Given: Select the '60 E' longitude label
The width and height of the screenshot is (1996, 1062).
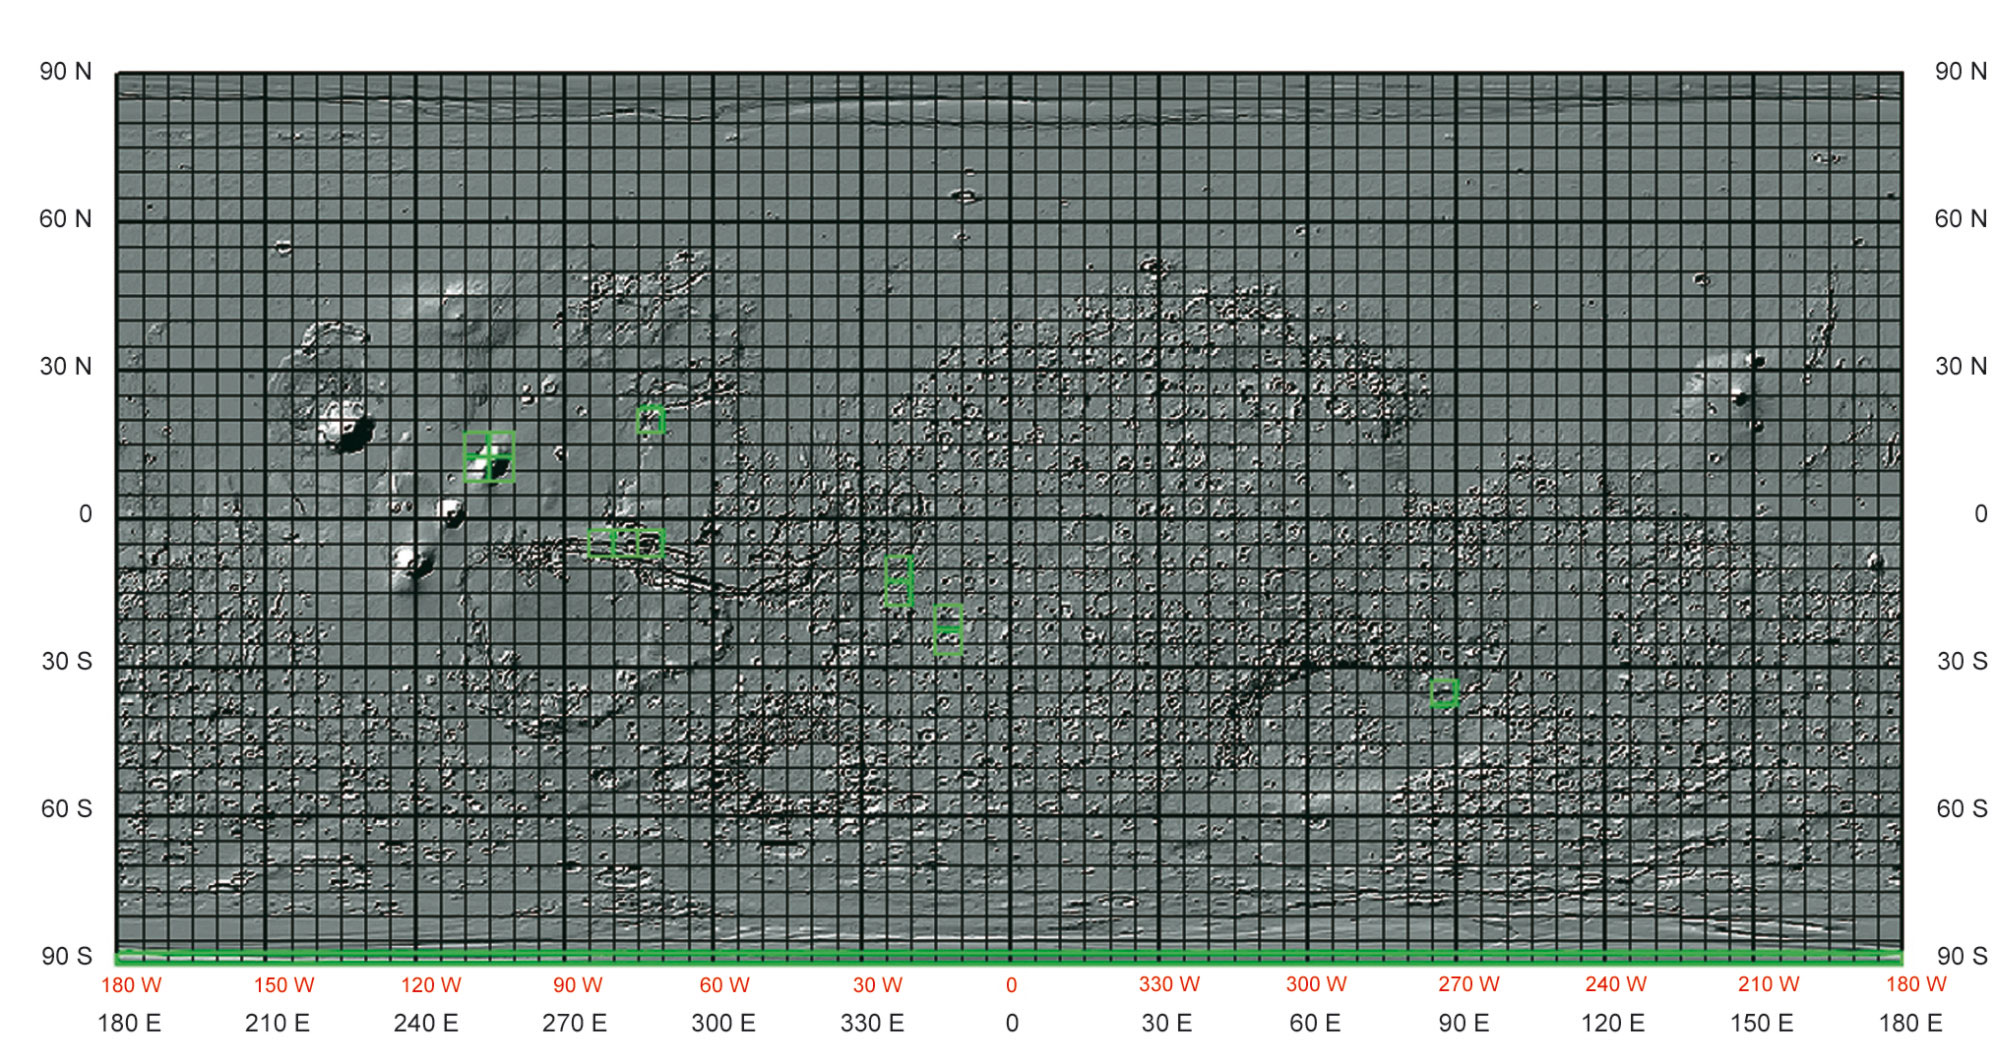Looking at the screenshot, I should [x=1315, y=1024].
